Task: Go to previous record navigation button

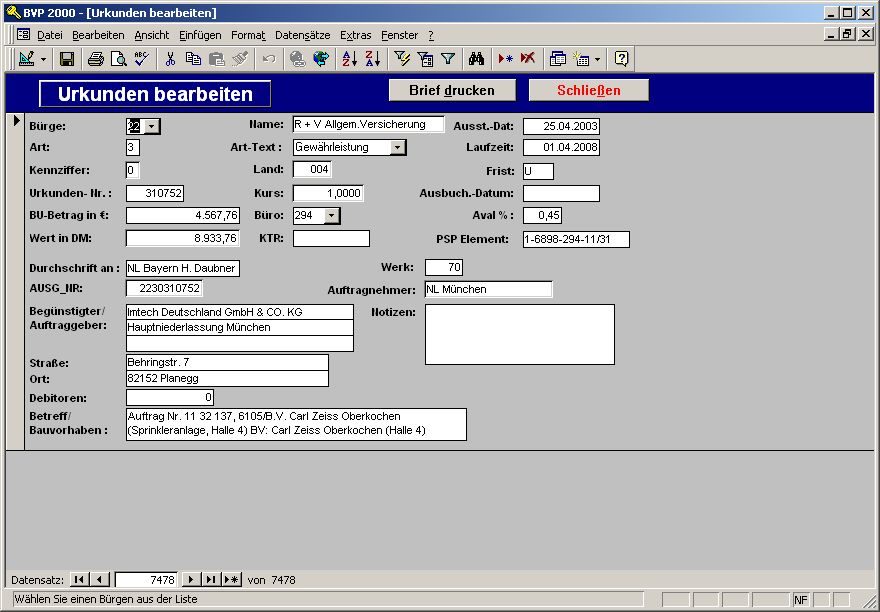Action: pos(100,579)
